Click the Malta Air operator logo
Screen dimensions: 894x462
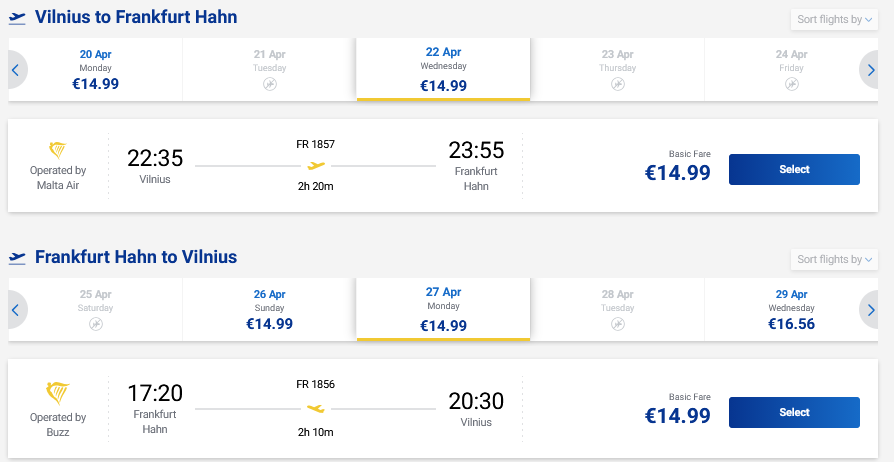point(58,150)
